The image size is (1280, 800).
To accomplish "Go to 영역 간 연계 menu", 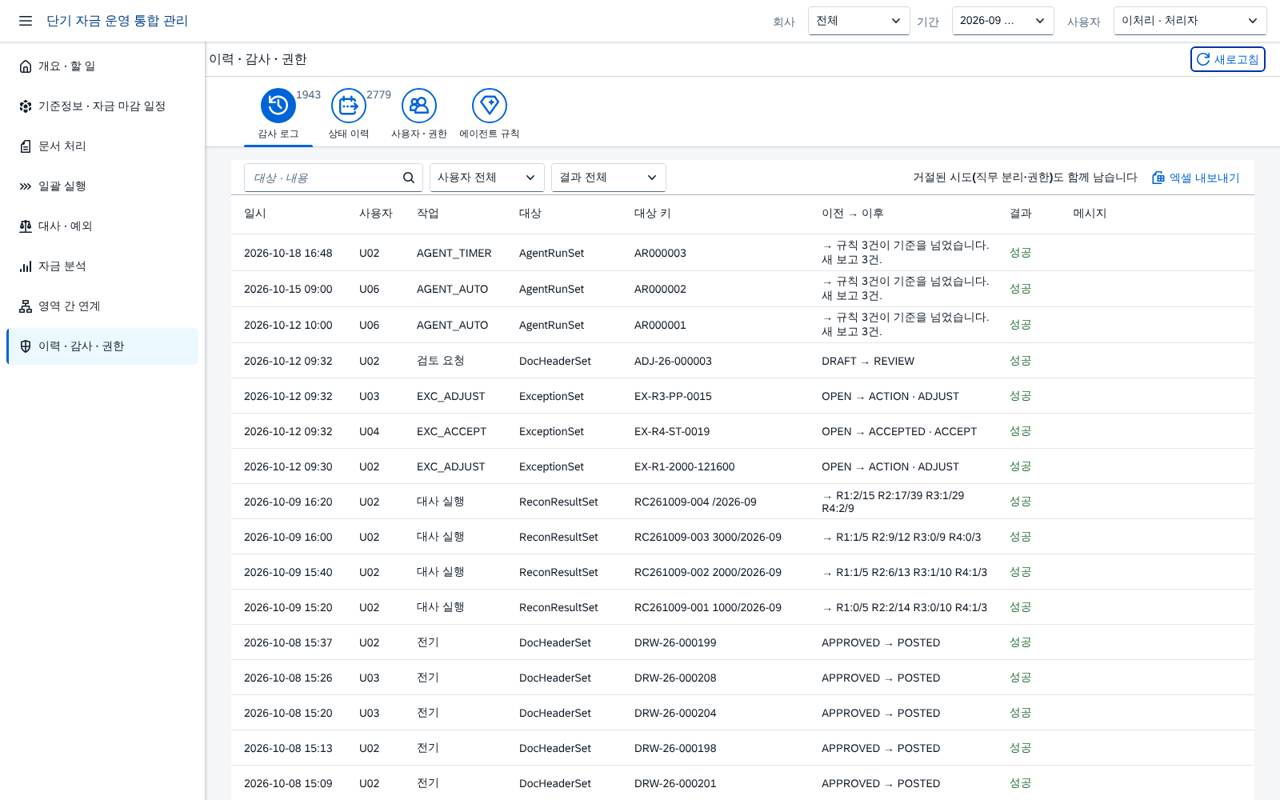I will click(x=102, y=306).
